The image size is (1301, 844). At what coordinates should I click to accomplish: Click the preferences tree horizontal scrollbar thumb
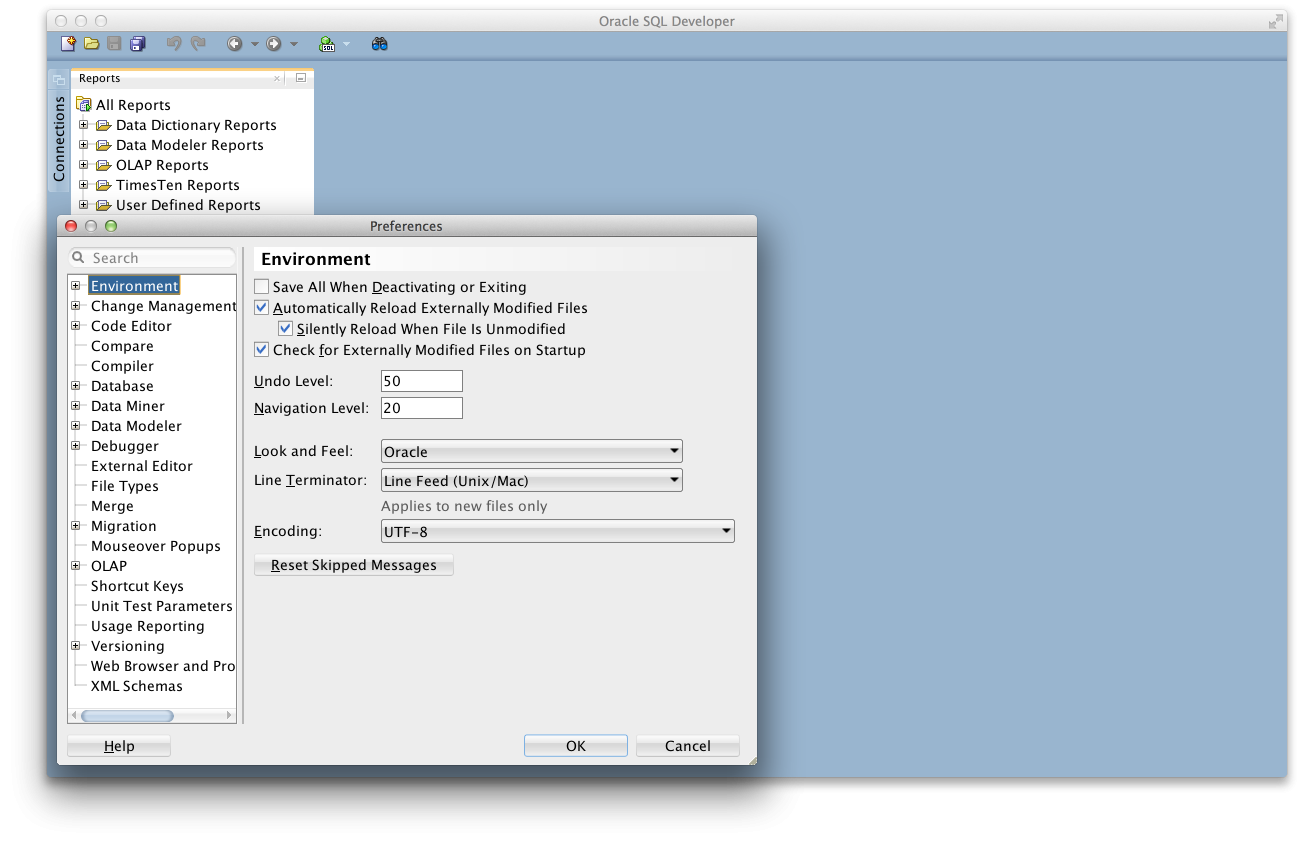coord(127,716)
